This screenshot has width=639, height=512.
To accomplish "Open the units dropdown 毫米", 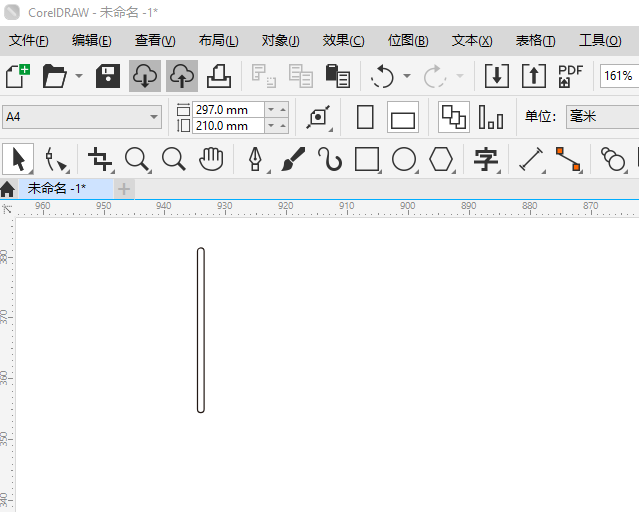I will [x=602, y=117].
